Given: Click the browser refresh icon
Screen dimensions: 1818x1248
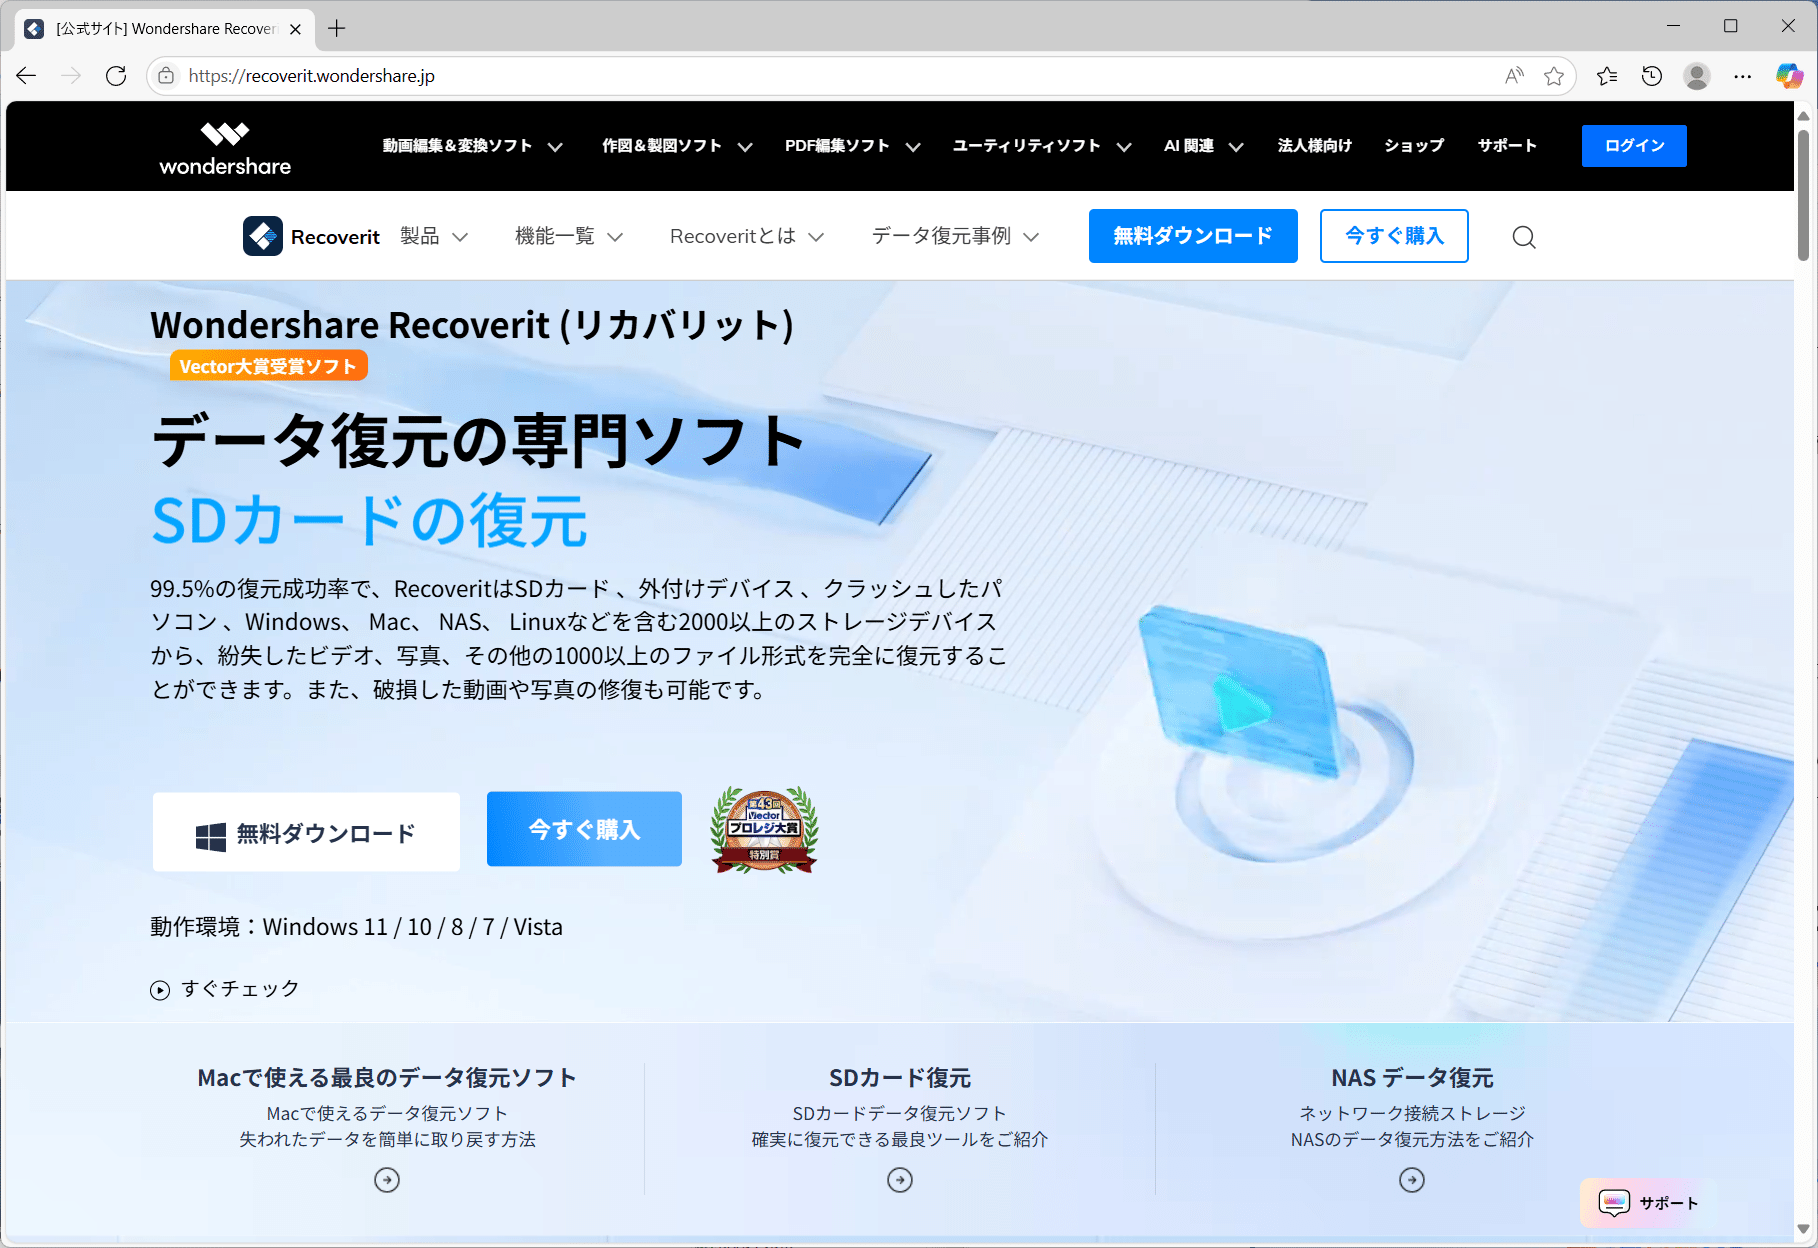Looking at the screenshot, I should pos(116,75).
